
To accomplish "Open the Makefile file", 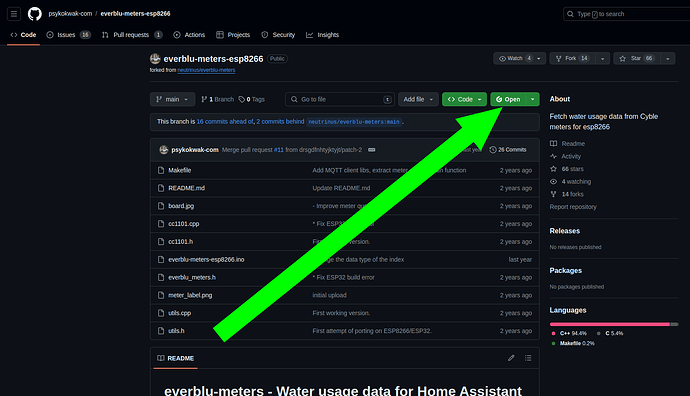I will click(x=180, y=170).
